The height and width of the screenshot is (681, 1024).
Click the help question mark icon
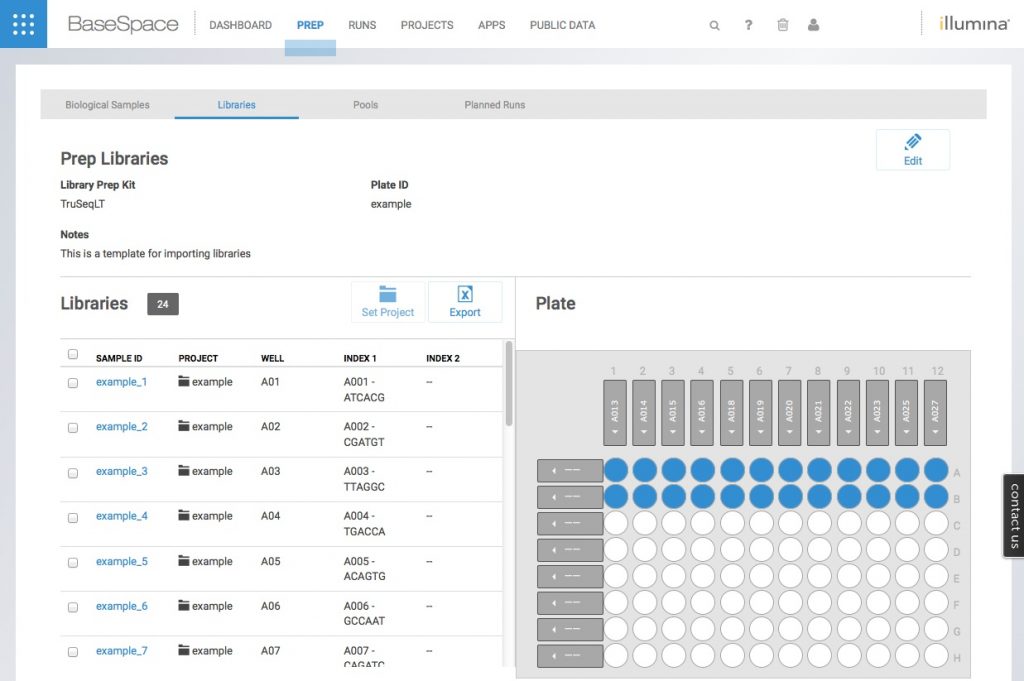pos(748,24)
